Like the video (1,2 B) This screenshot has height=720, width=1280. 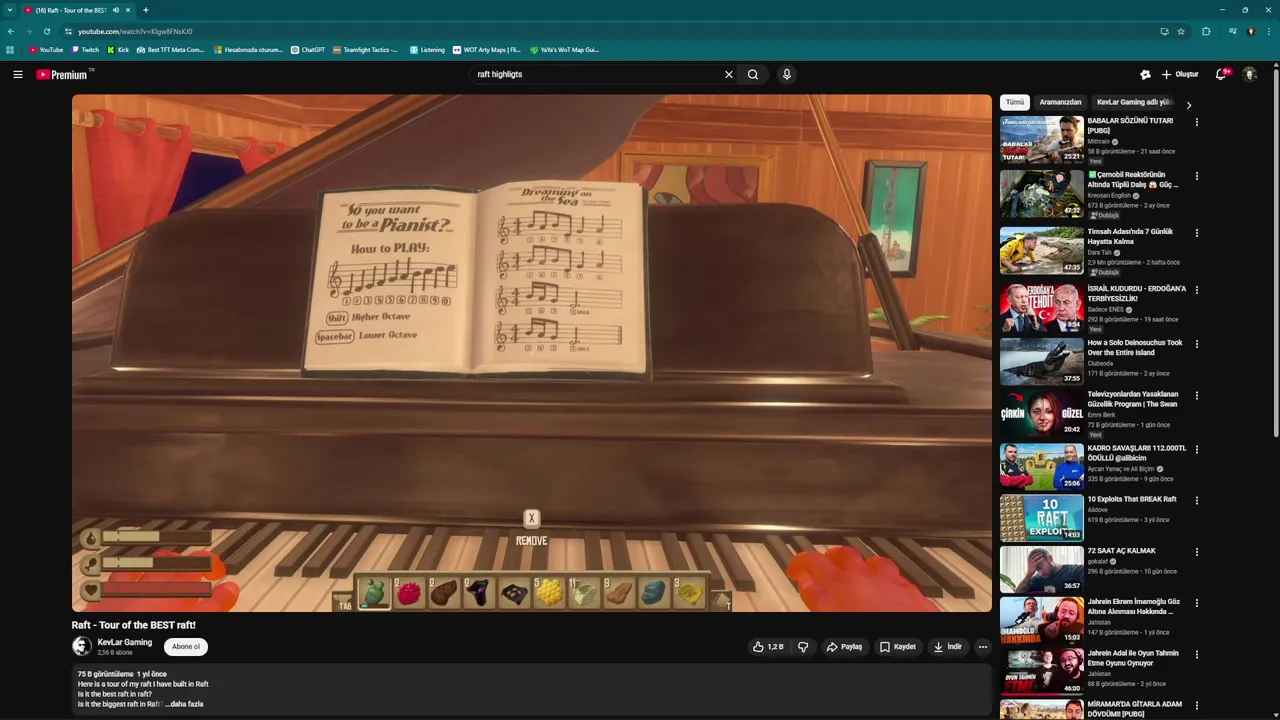point(768,647)
